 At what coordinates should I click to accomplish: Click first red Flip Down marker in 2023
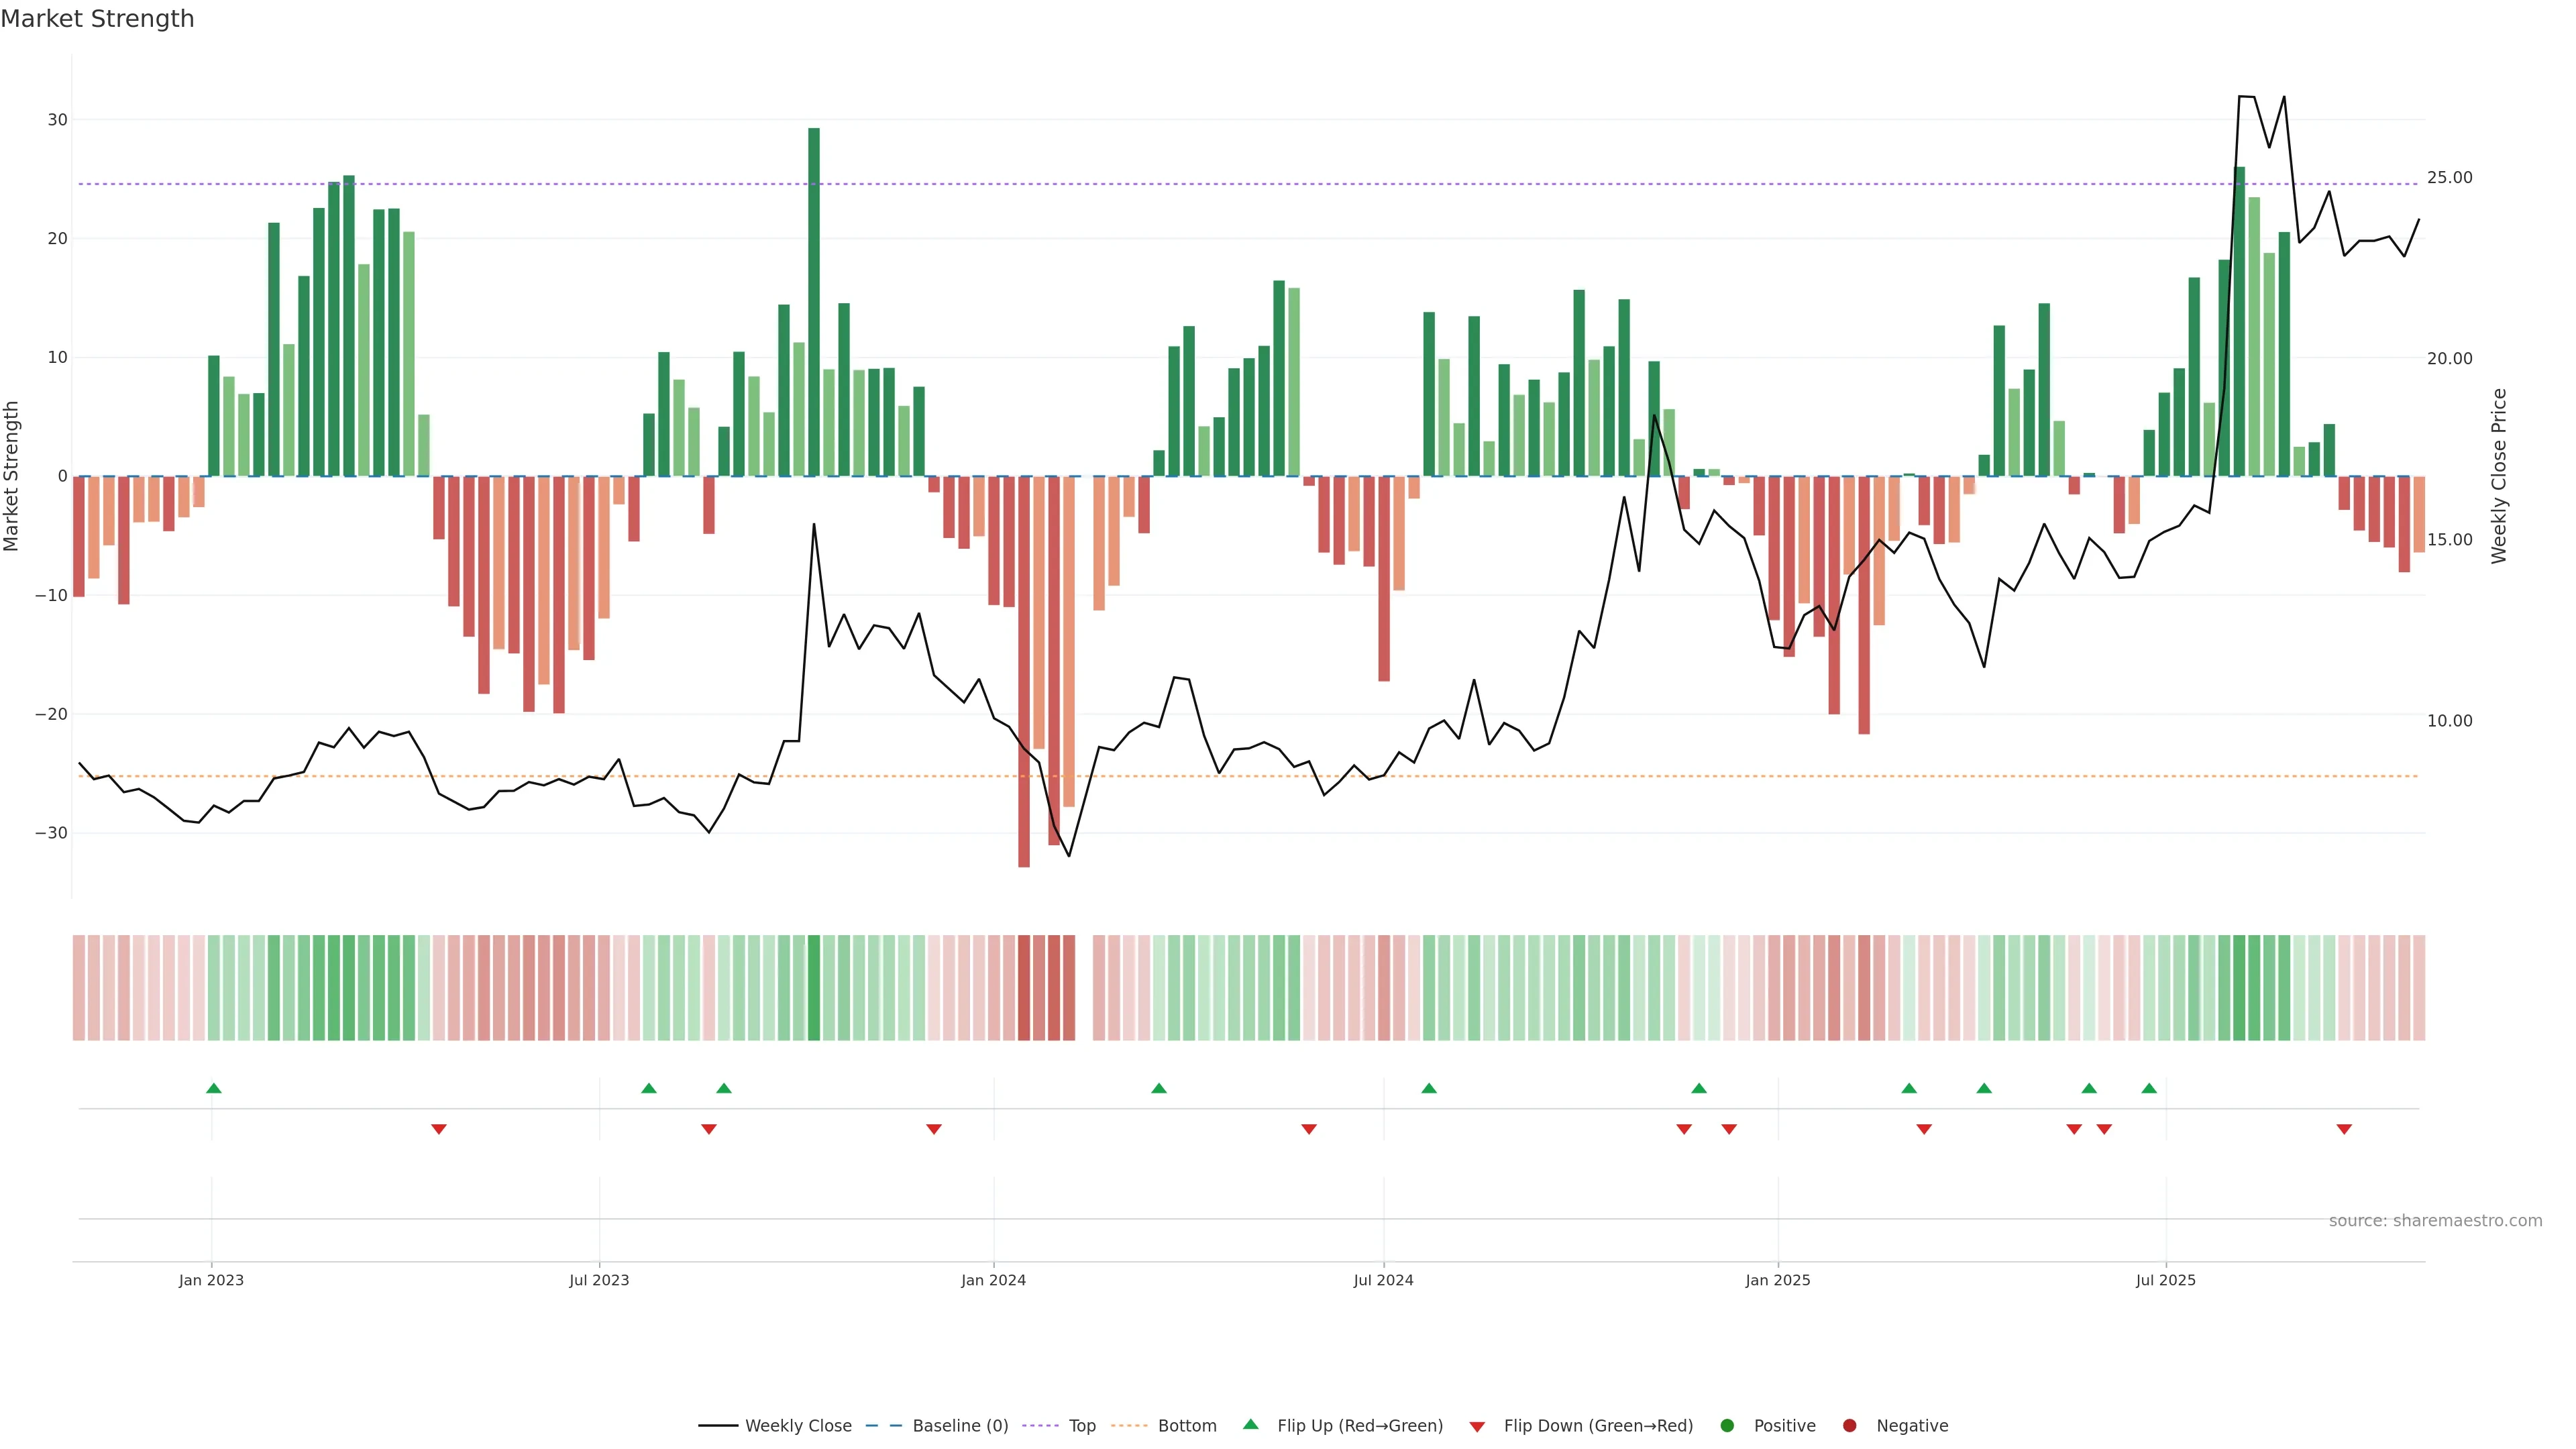[438, 1129]
